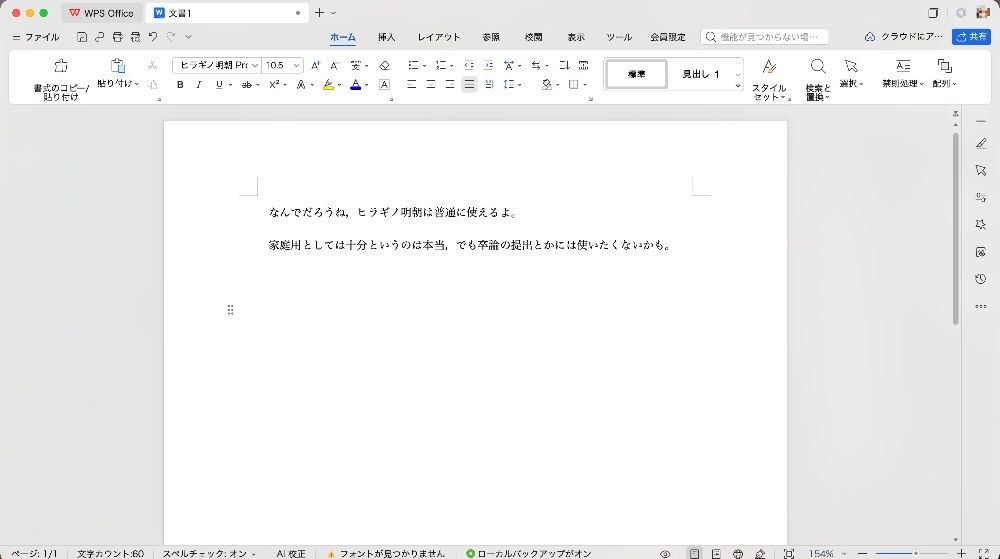The width and height of the screenshot is (1000, 559).
Task: Open the font size dropdown
Action: (296, 66)
